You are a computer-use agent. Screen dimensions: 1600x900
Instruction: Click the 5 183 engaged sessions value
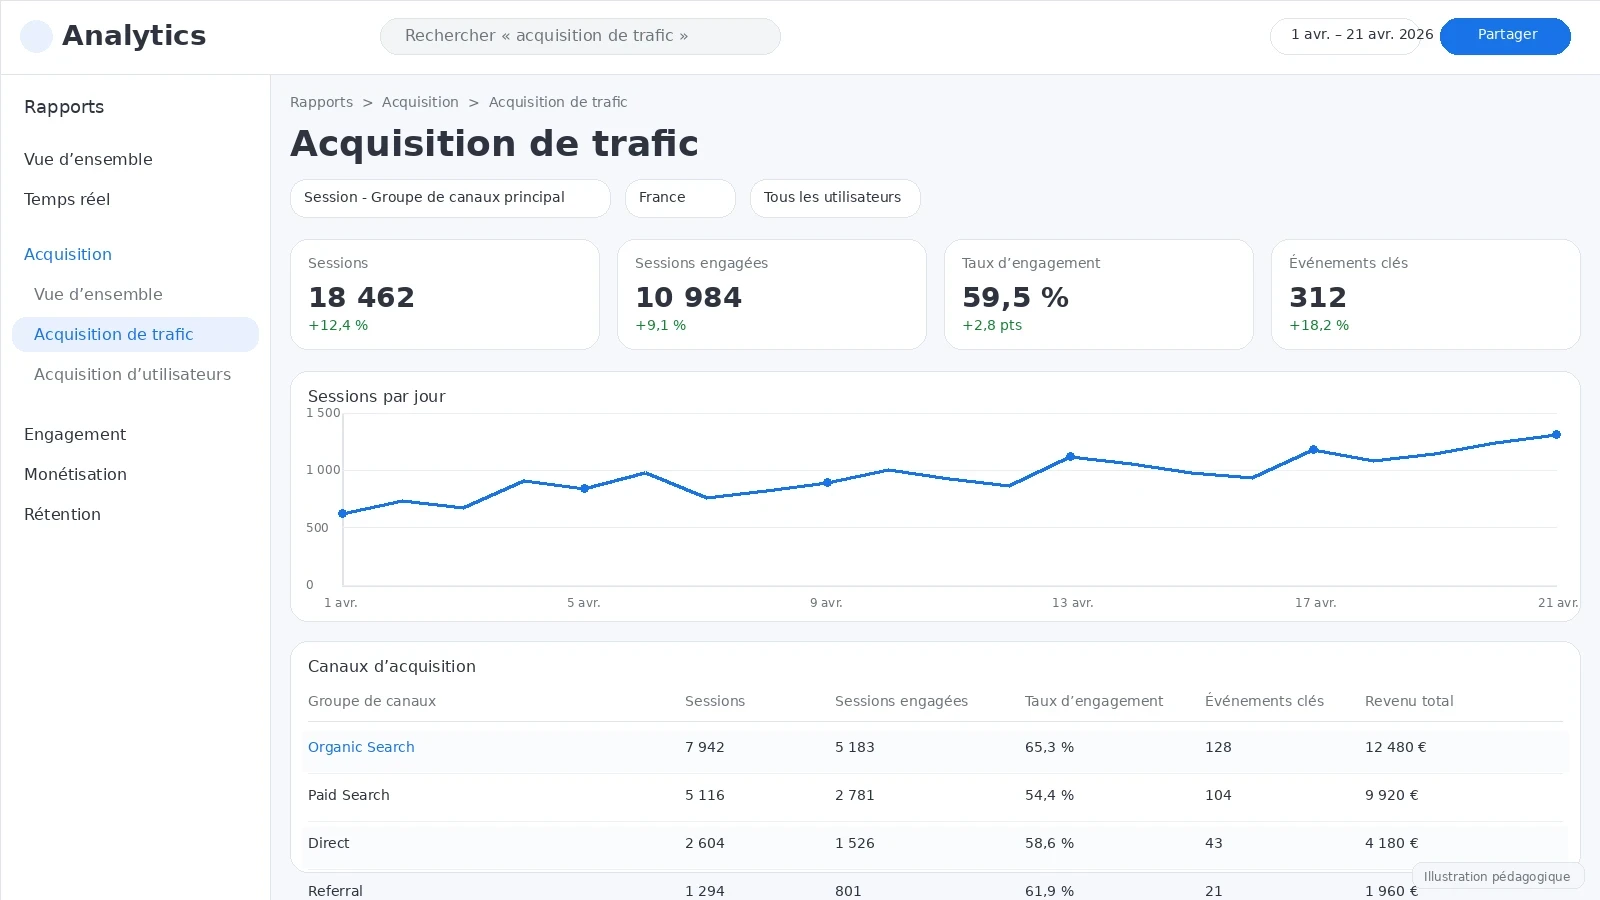(x=855, y=747)
